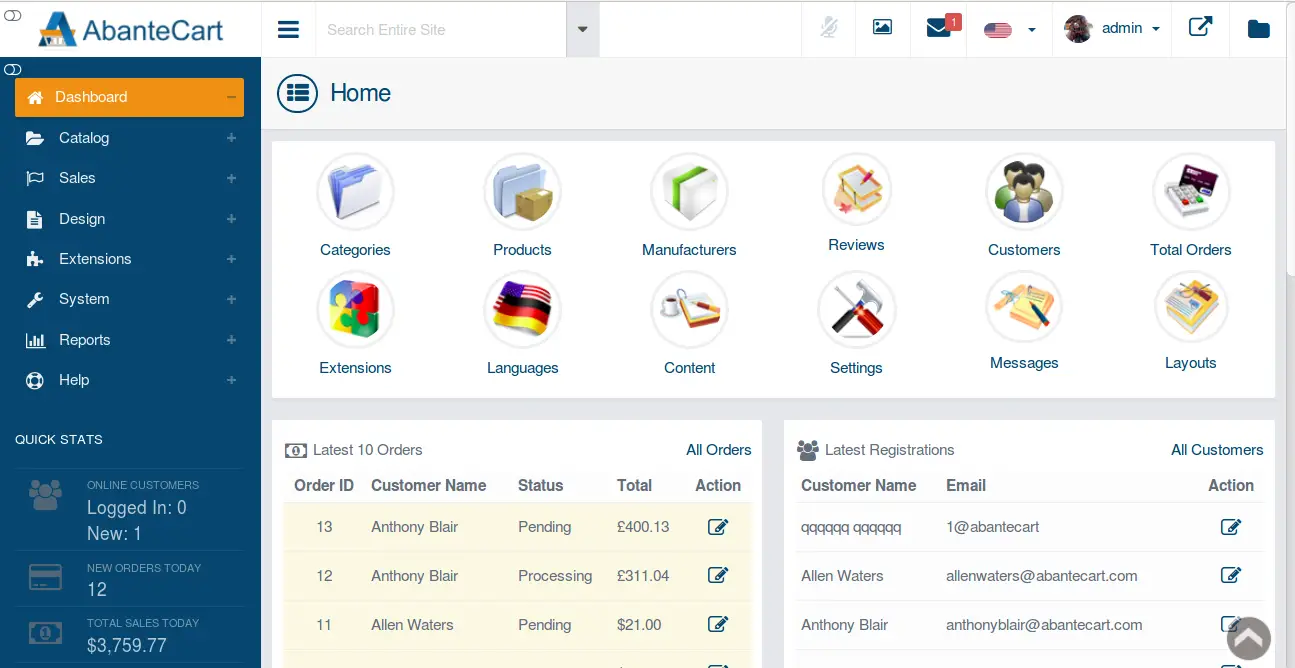Open the Messages shortcut icon
This screenshot has width=1295, height=668.
(1023, 308)
